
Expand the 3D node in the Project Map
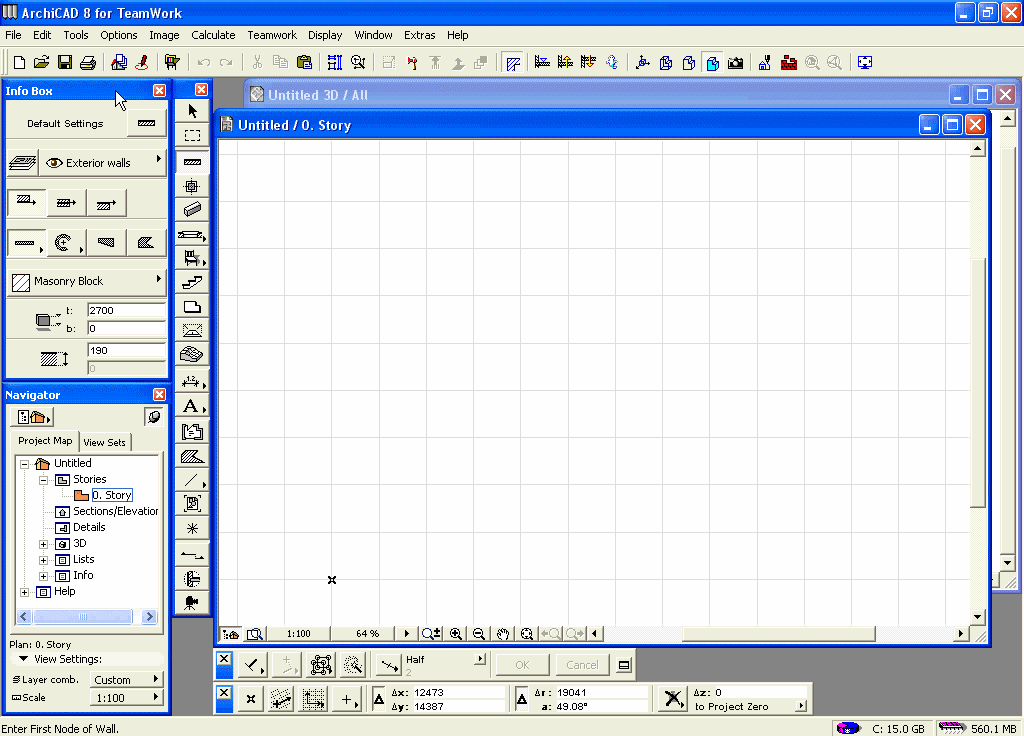coord(44,544)
